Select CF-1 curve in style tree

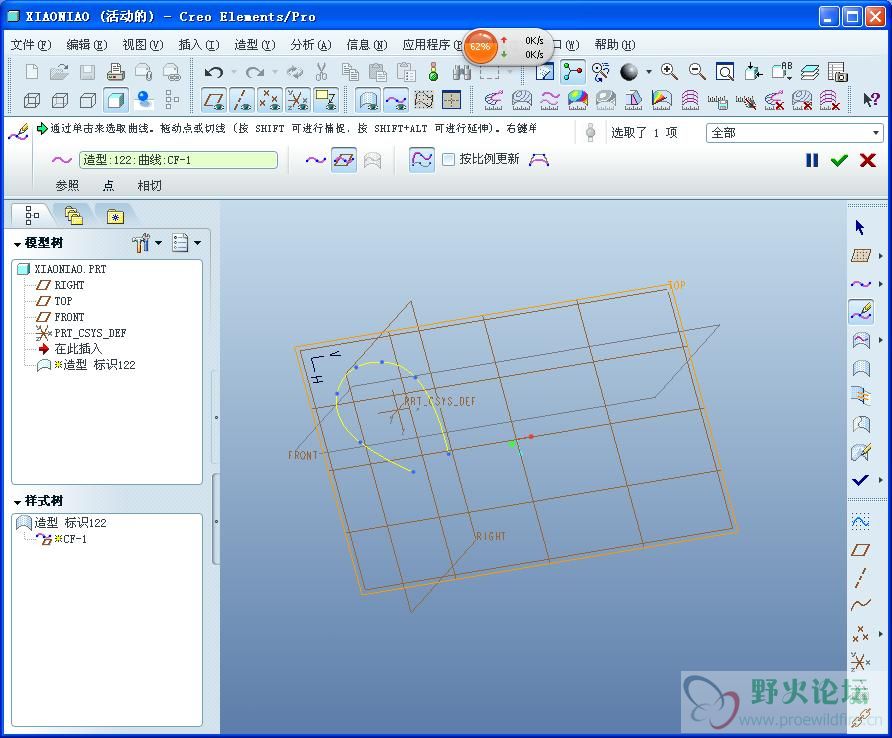[x=75, y=538]
